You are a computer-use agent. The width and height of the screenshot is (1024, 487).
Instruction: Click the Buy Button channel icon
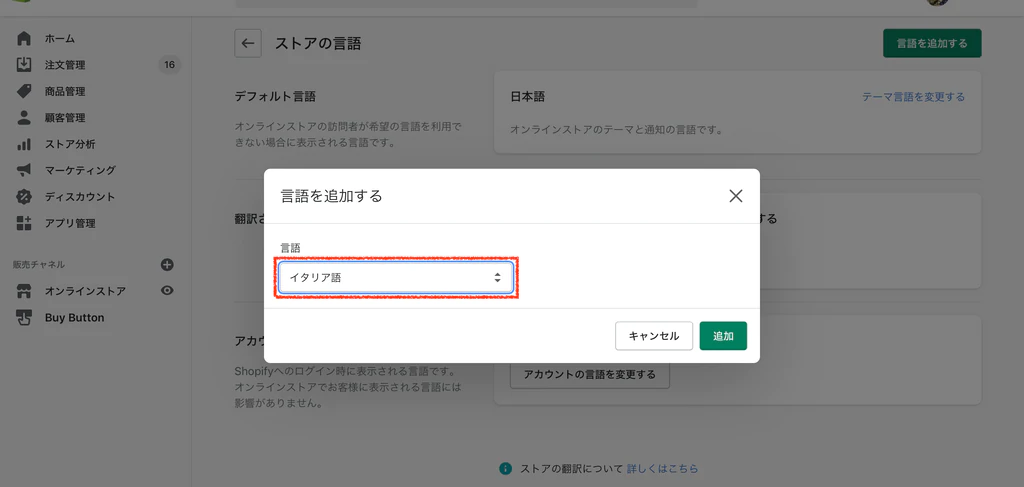click(24, 317)
